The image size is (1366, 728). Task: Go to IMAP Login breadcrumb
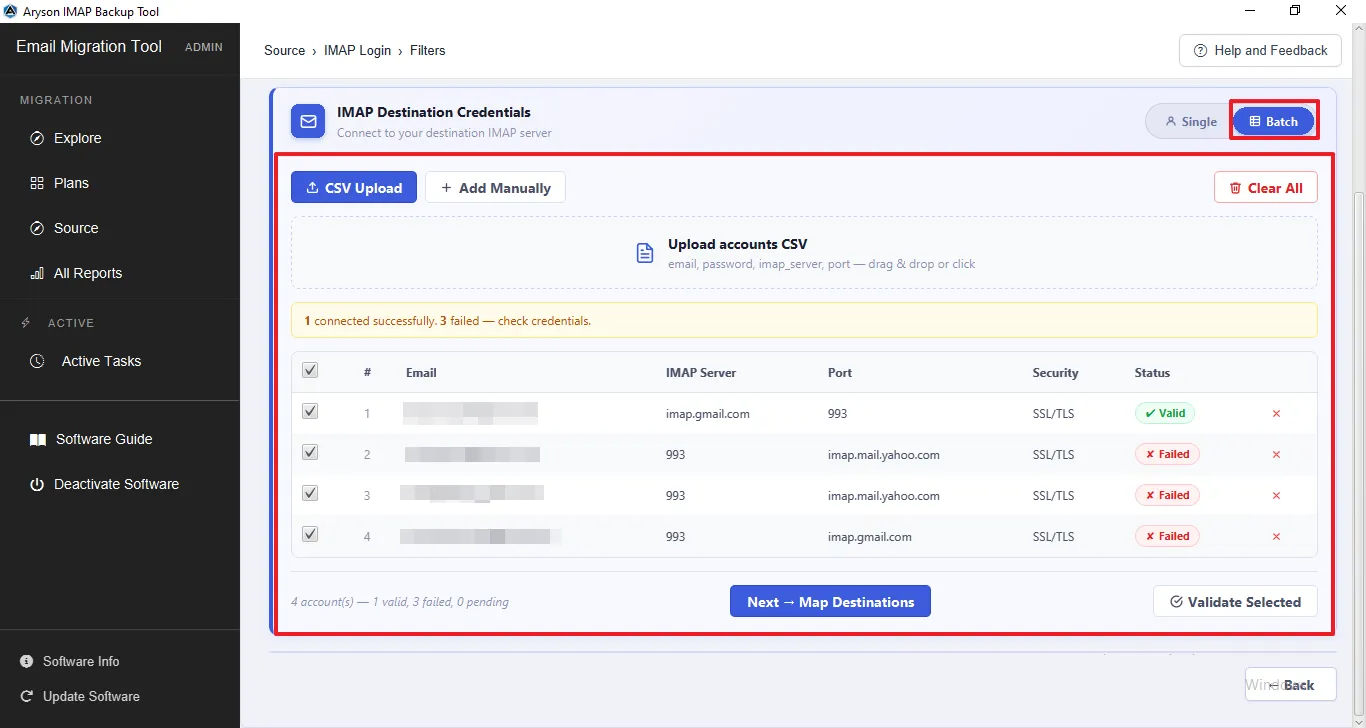coord(357,50)
